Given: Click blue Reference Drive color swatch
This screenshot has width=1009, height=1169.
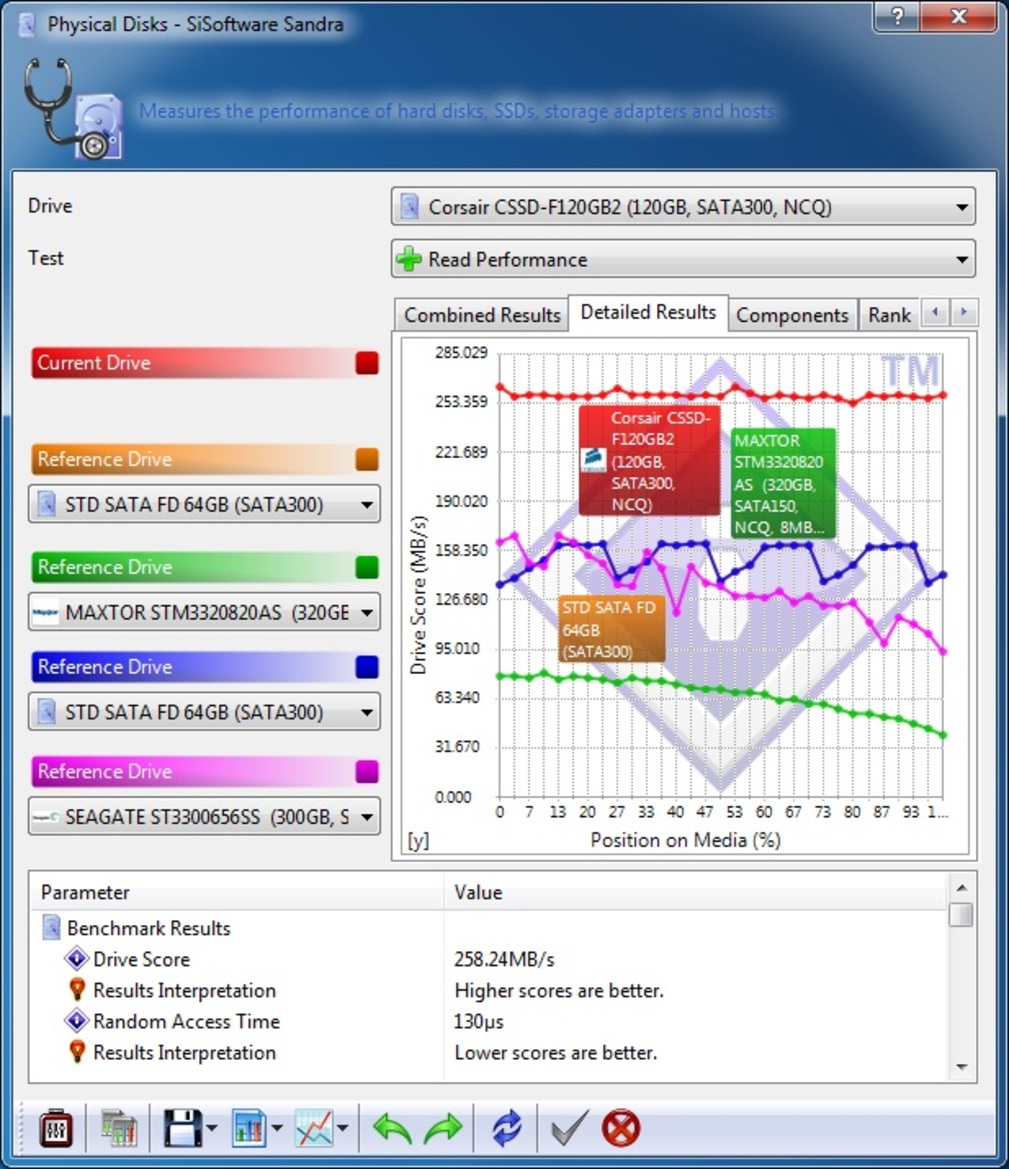Looking at the screenshot, I should click(367, 667).
